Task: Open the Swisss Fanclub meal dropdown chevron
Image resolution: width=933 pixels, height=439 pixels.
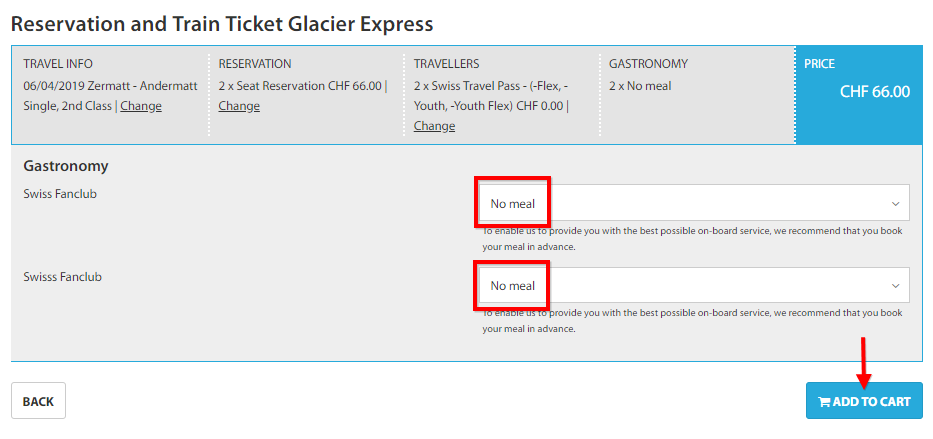Action: pos(896,286)
